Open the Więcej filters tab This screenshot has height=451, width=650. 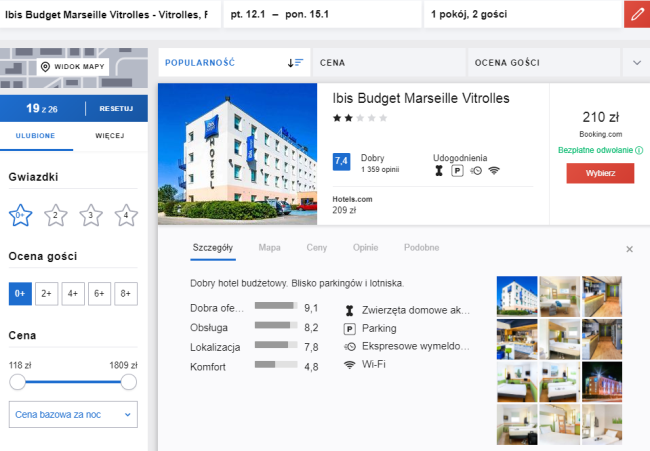point(110,136)
